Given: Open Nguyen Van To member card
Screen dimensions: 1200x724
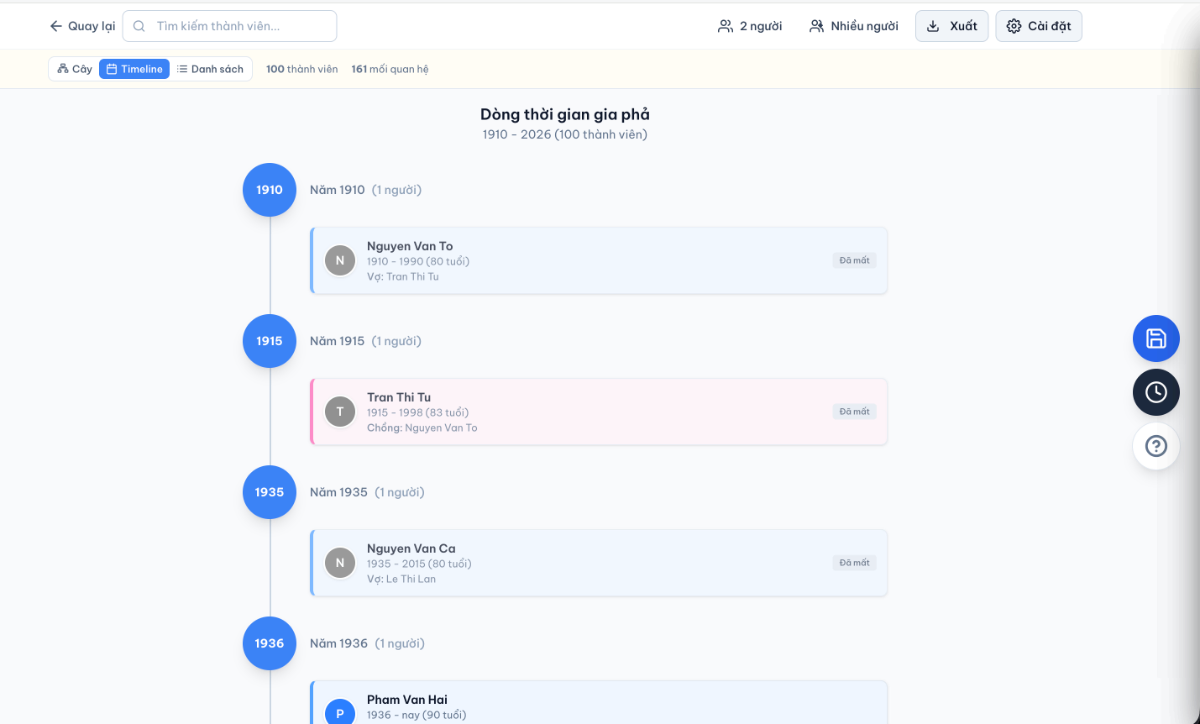Looking at the screenshot, I should [599, 260].
